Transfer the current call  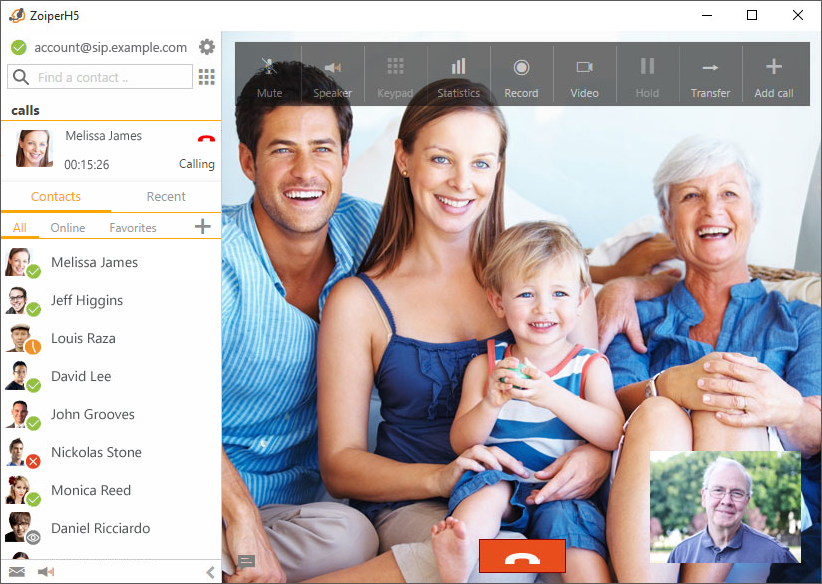pyautogui.click(x=710, y=76)
